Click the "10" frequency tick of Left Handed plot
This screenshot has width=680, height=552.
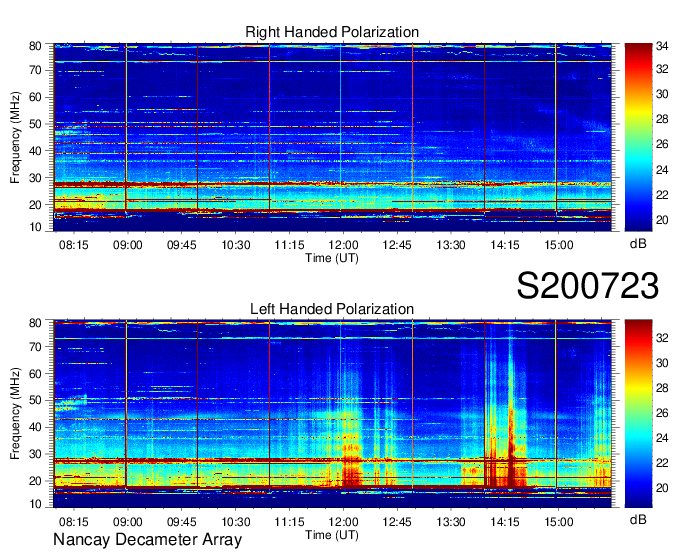[35, 504]
